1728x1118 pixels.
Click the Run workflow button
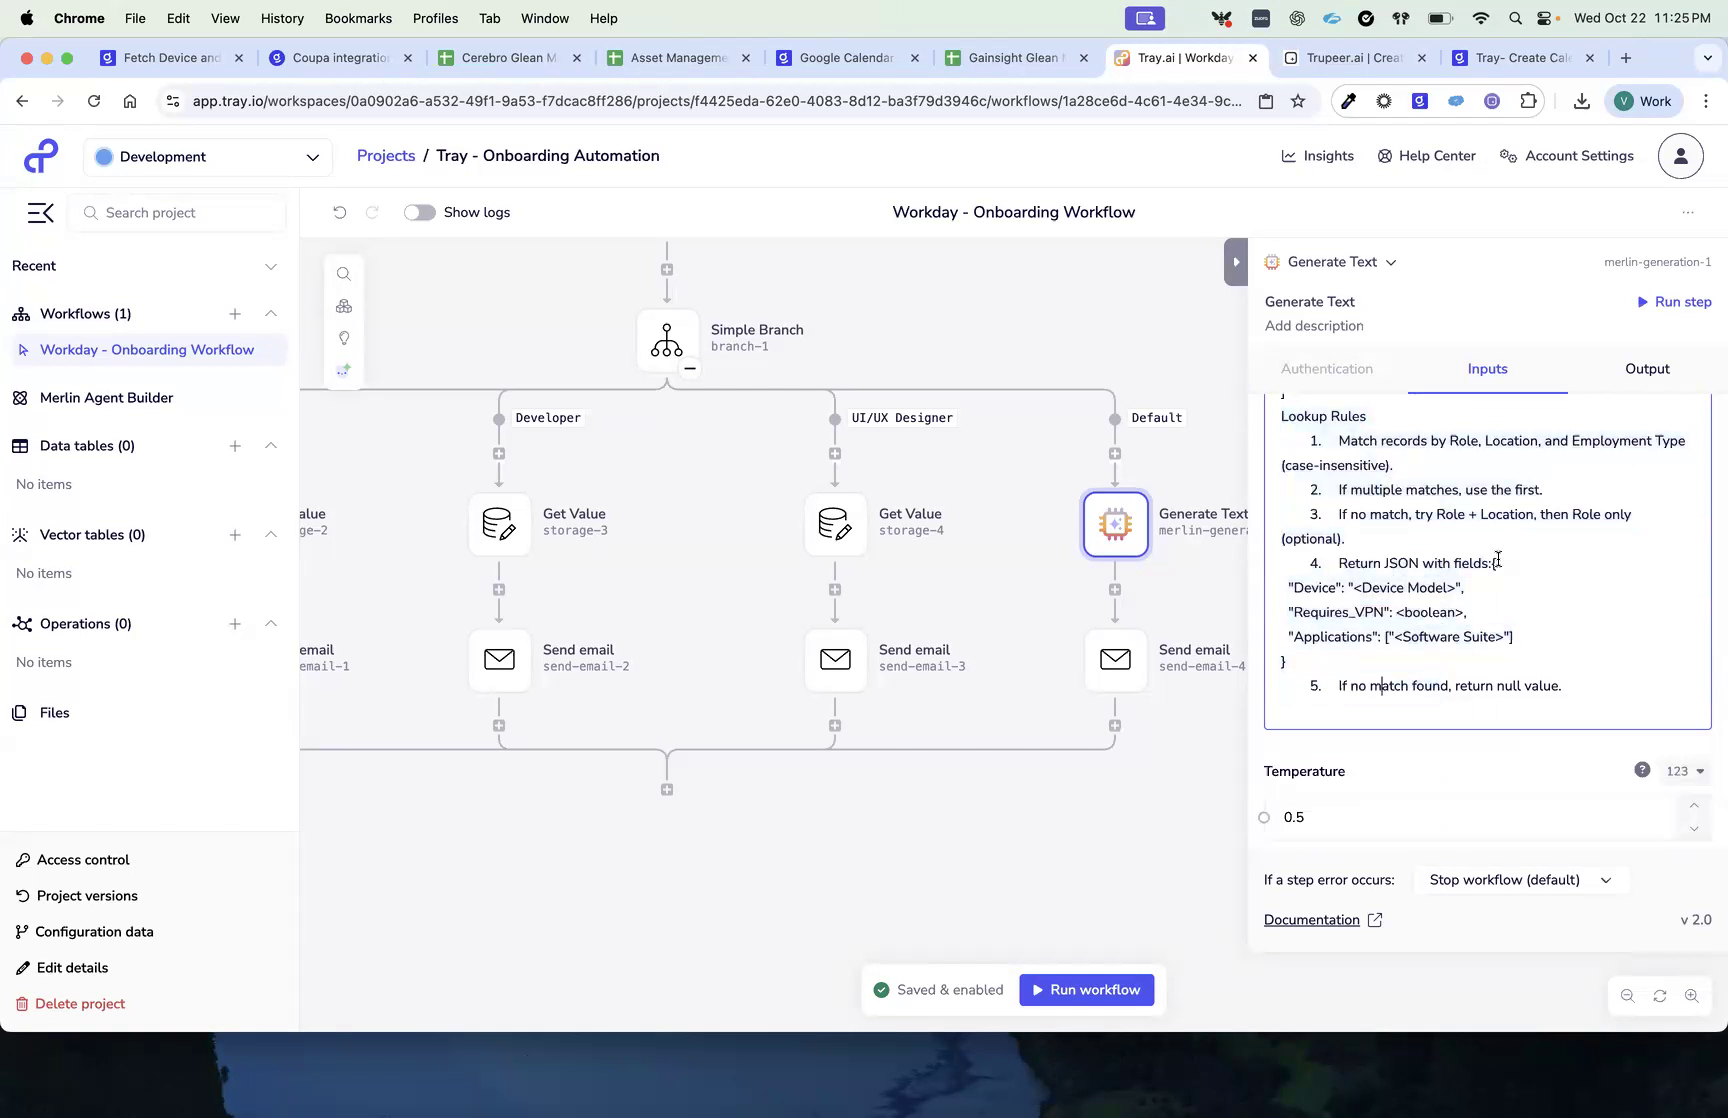1087,989
